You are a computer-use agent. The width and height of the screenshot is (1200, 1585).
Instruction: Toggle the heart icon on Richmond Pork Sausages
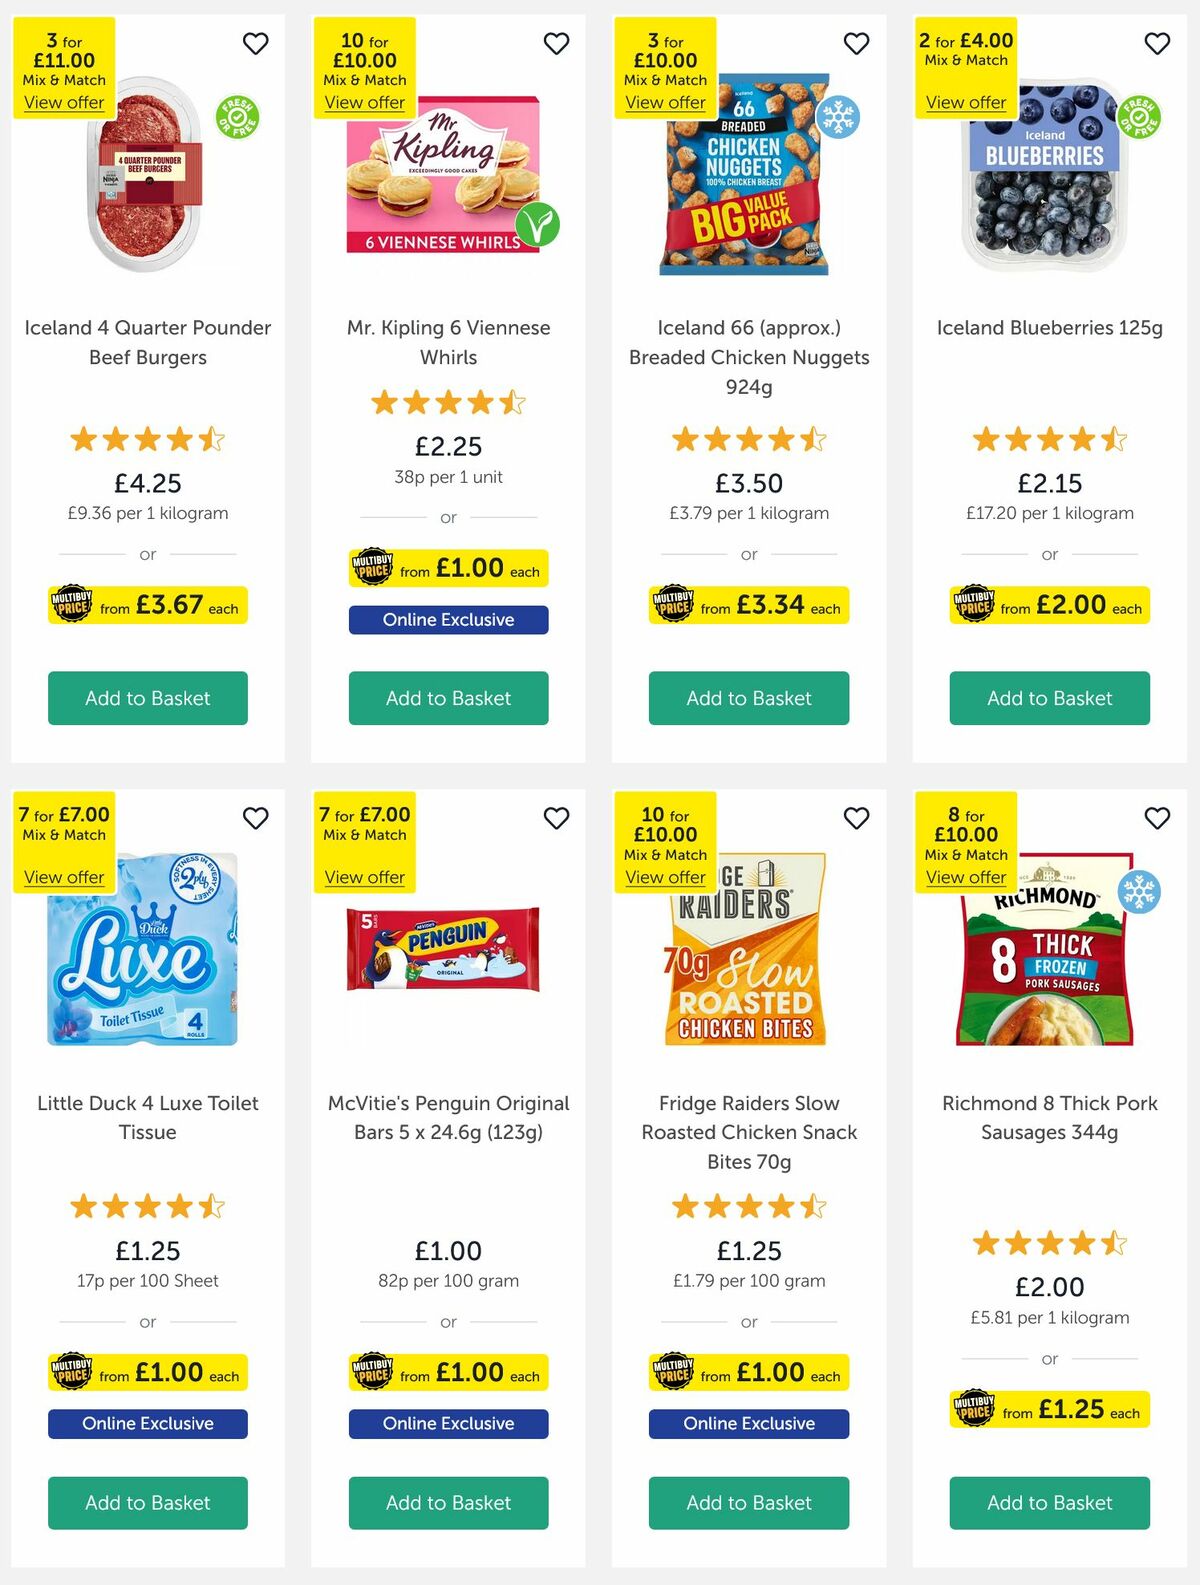pyautogui.click(x=1157, y=818)
